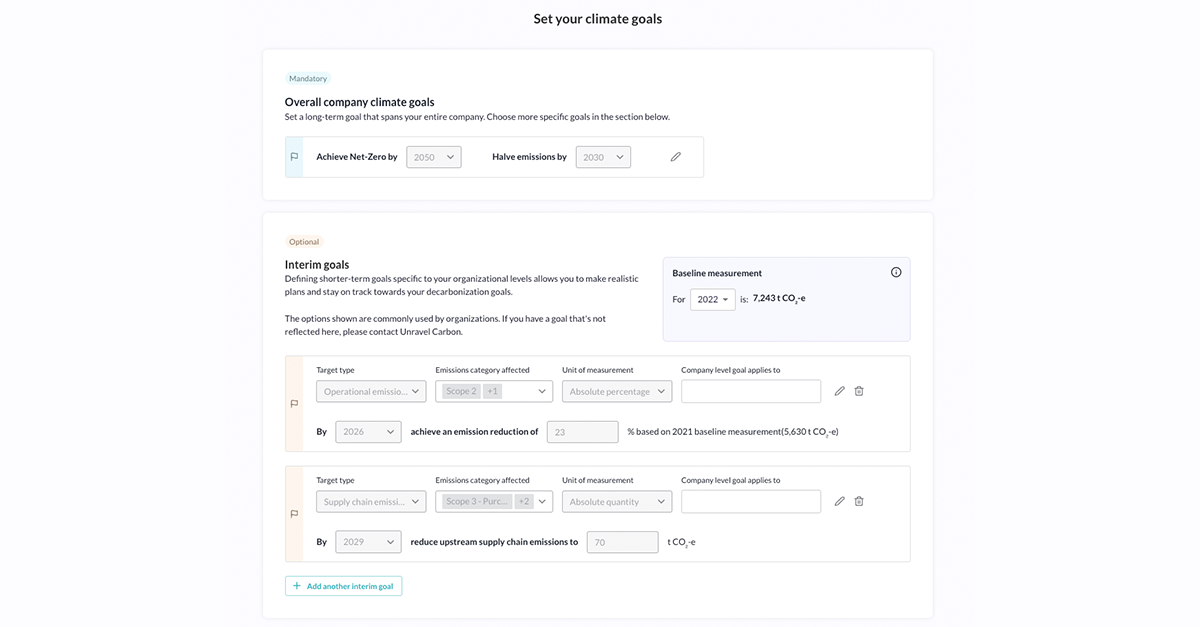This screenshot has width=1200, height=627.
Task: Open the Achieve Net-Zero by year dropdown
Action: (434, 157)
